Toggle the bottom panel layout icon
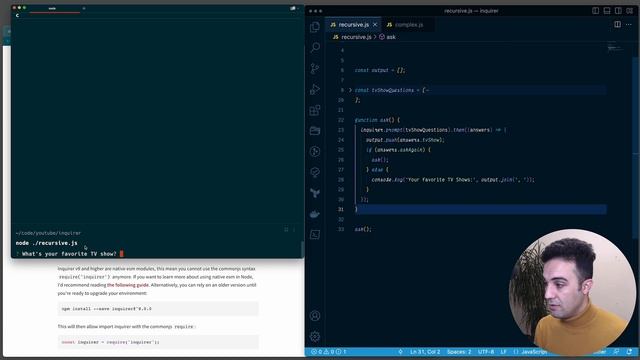The image size is (640, 360). (607, 11)
